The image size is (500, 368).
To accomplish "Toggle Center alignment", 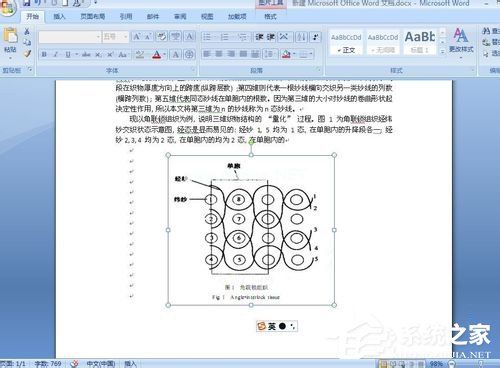I will pyautogui.click(x=219, y=54).
